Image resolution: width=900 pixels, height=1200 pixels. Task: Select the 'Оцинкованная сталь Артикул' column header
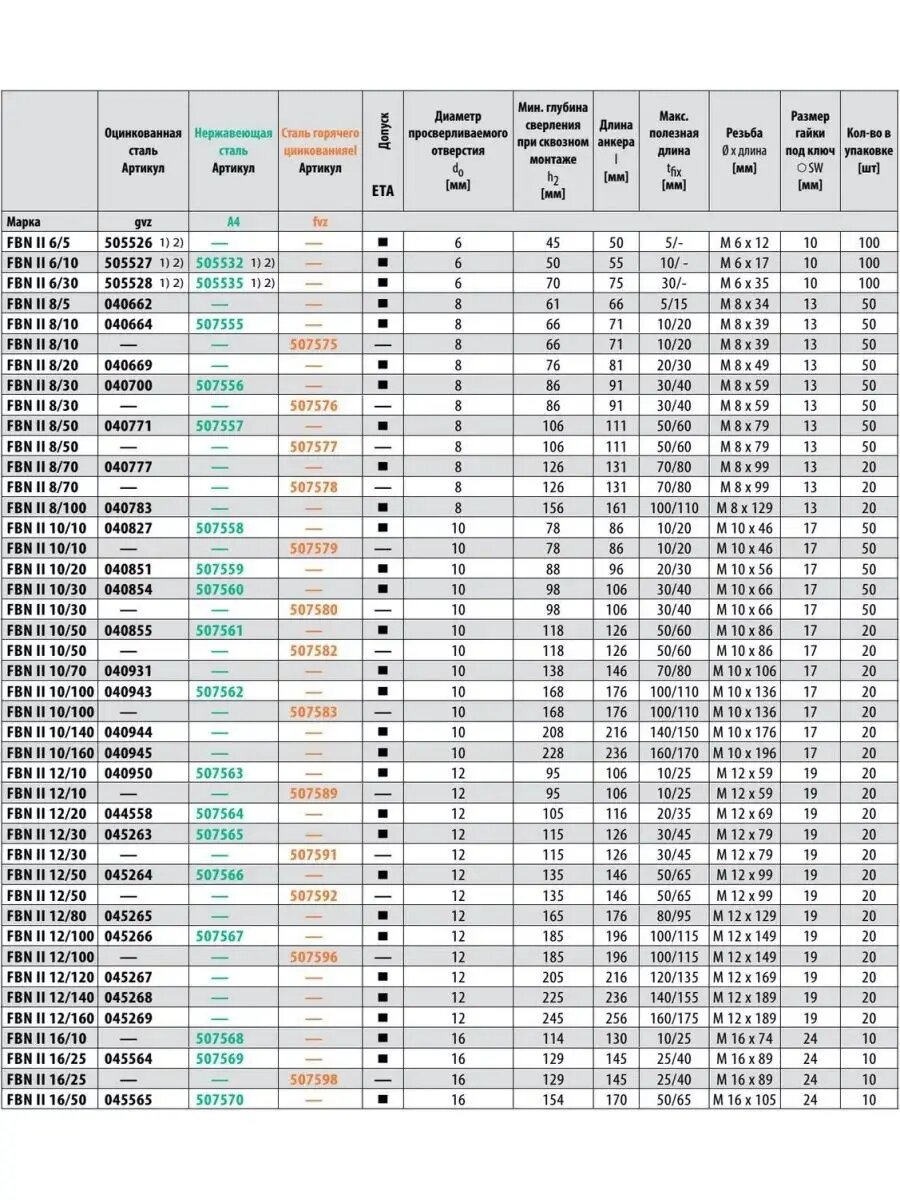click(x=143, y=150)
